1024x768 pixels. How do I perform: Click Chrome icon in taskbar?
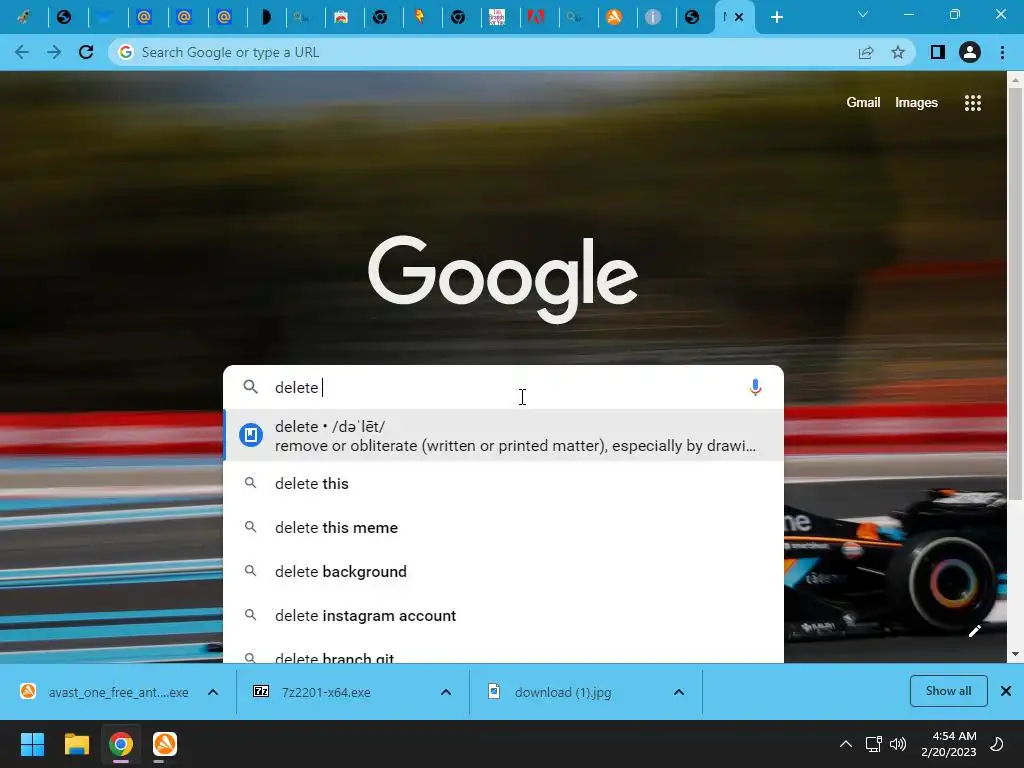(x=121, y=744)
